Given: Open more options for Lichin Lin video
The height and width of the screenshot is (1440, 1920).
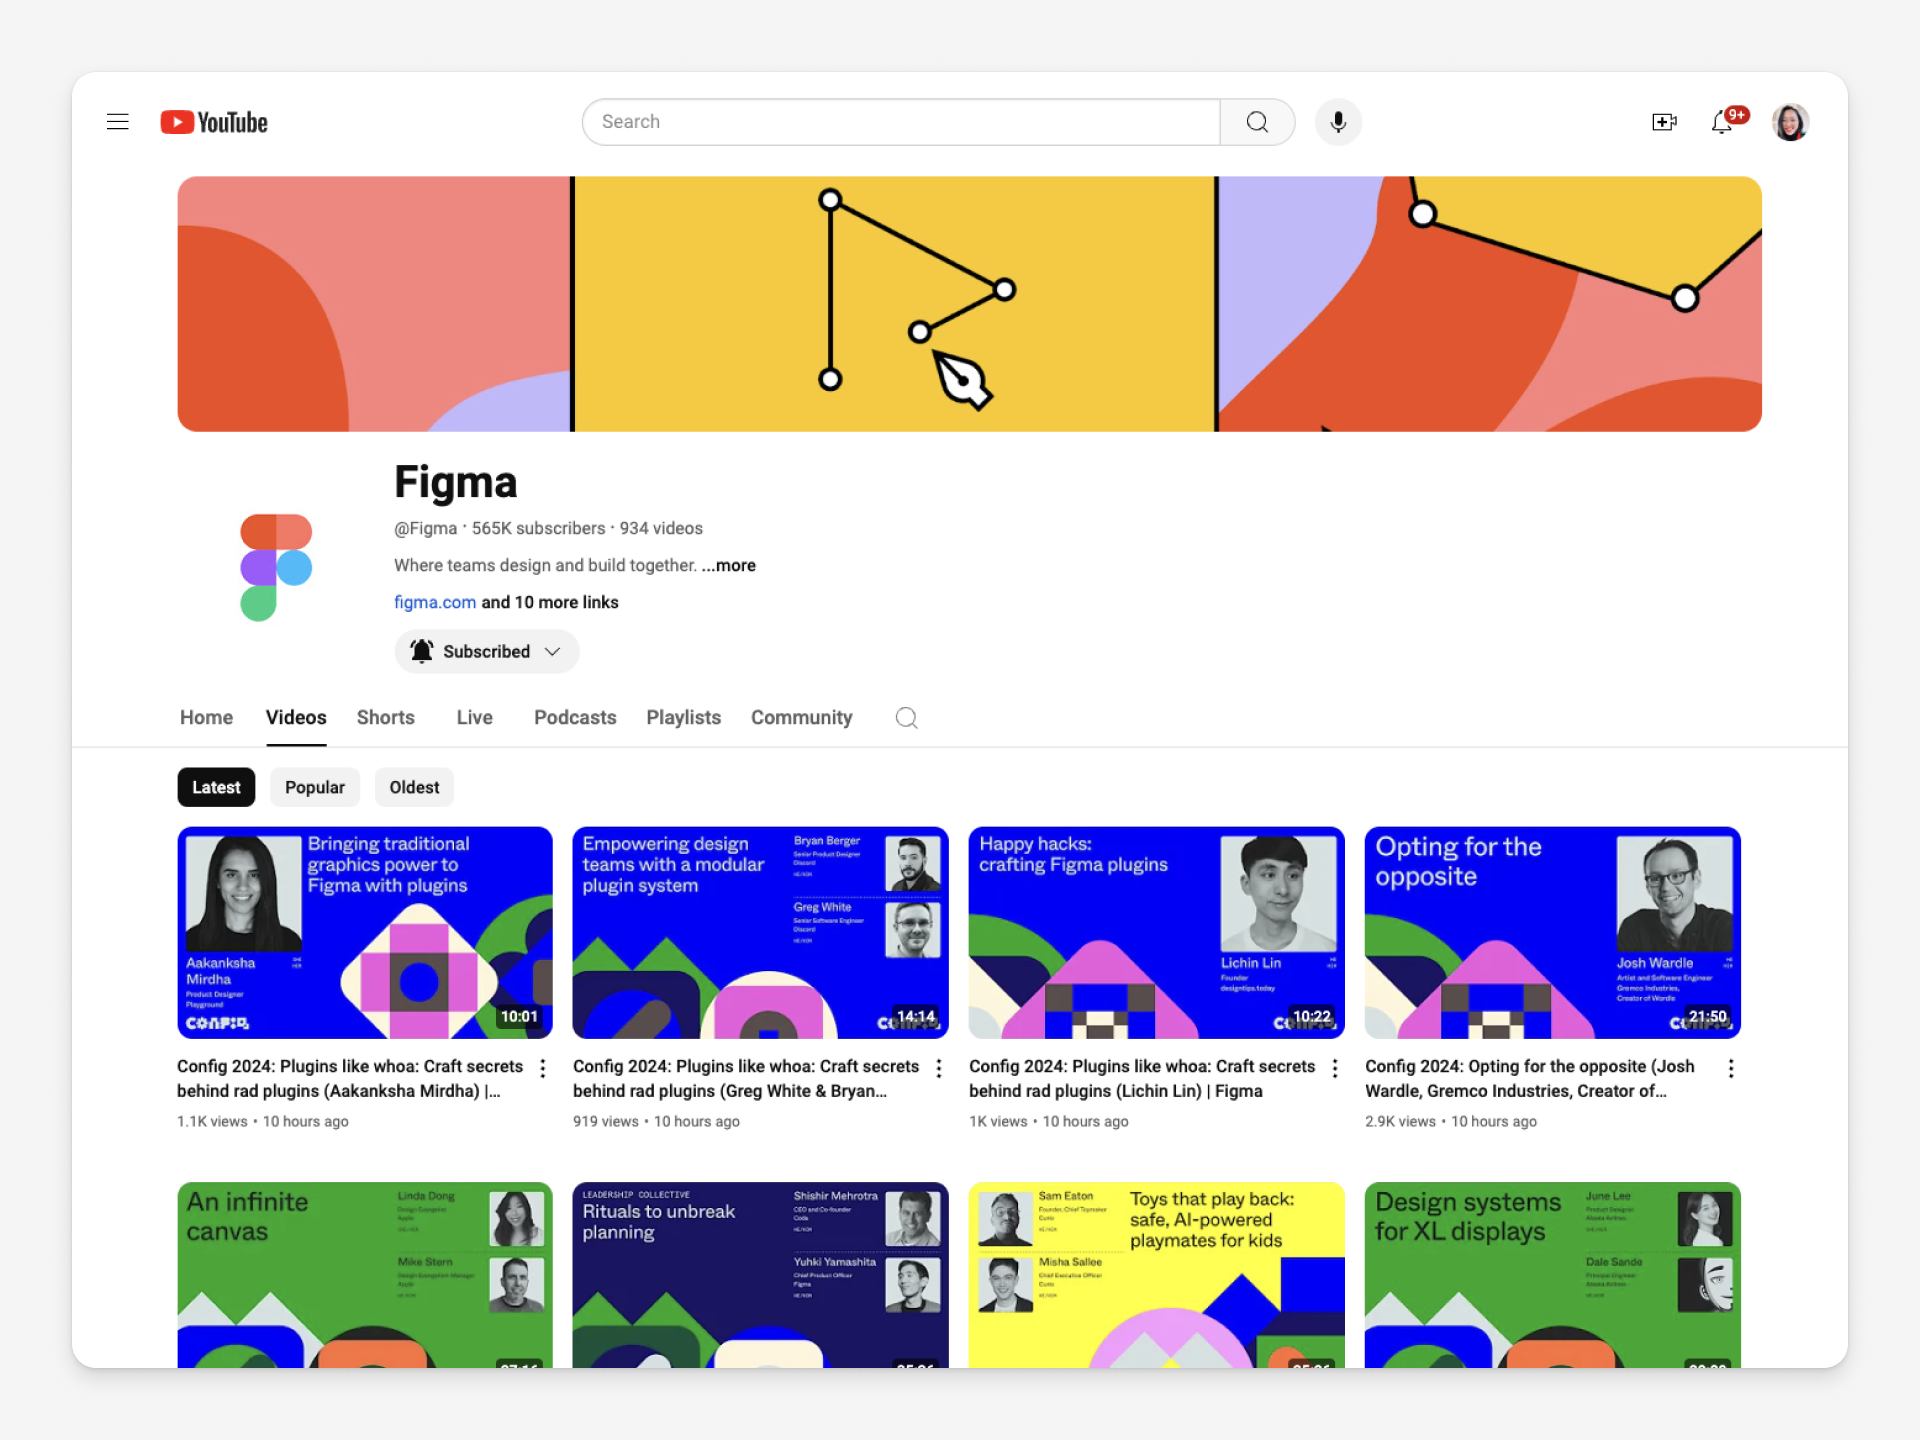Looking at the screenshot, I should coord(1335,1068).
